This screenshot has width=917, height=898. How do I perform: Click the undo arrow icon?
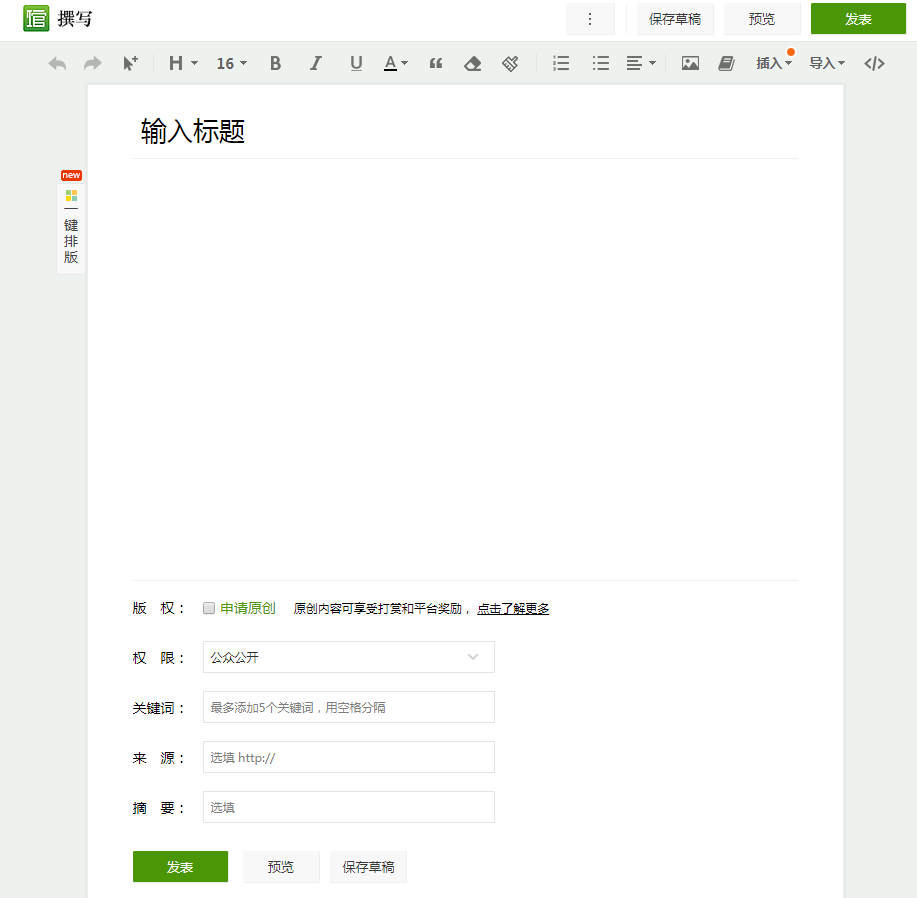(x=57, y=63)
